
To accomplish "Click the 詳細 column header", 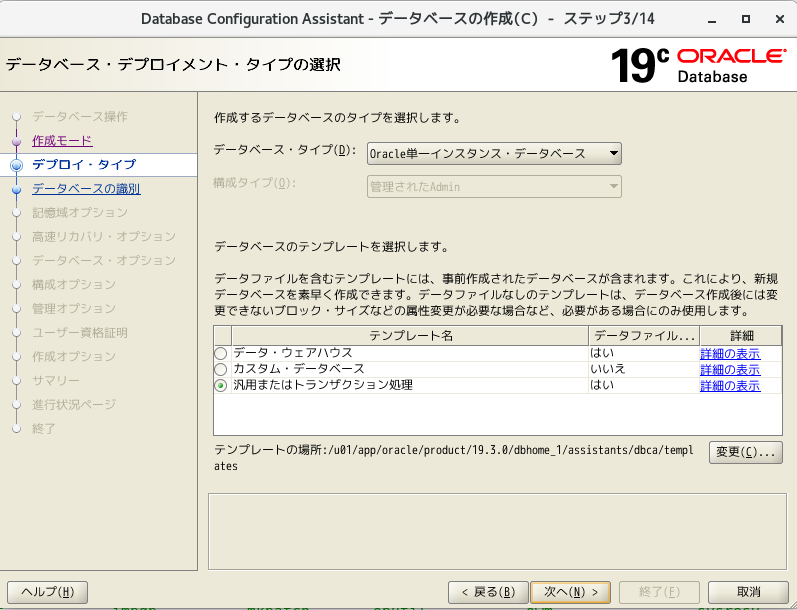I will click(x=741, y=336).
